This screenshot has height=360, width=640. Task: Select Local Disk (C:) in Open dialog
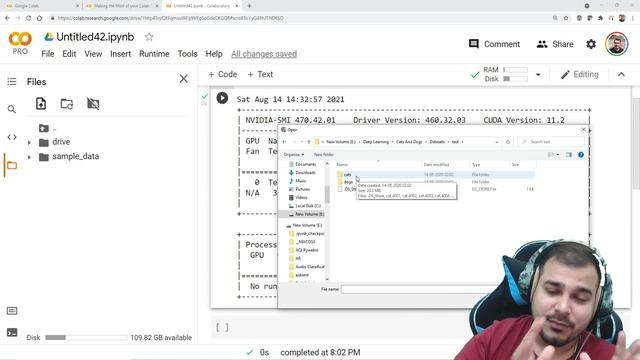308,206
